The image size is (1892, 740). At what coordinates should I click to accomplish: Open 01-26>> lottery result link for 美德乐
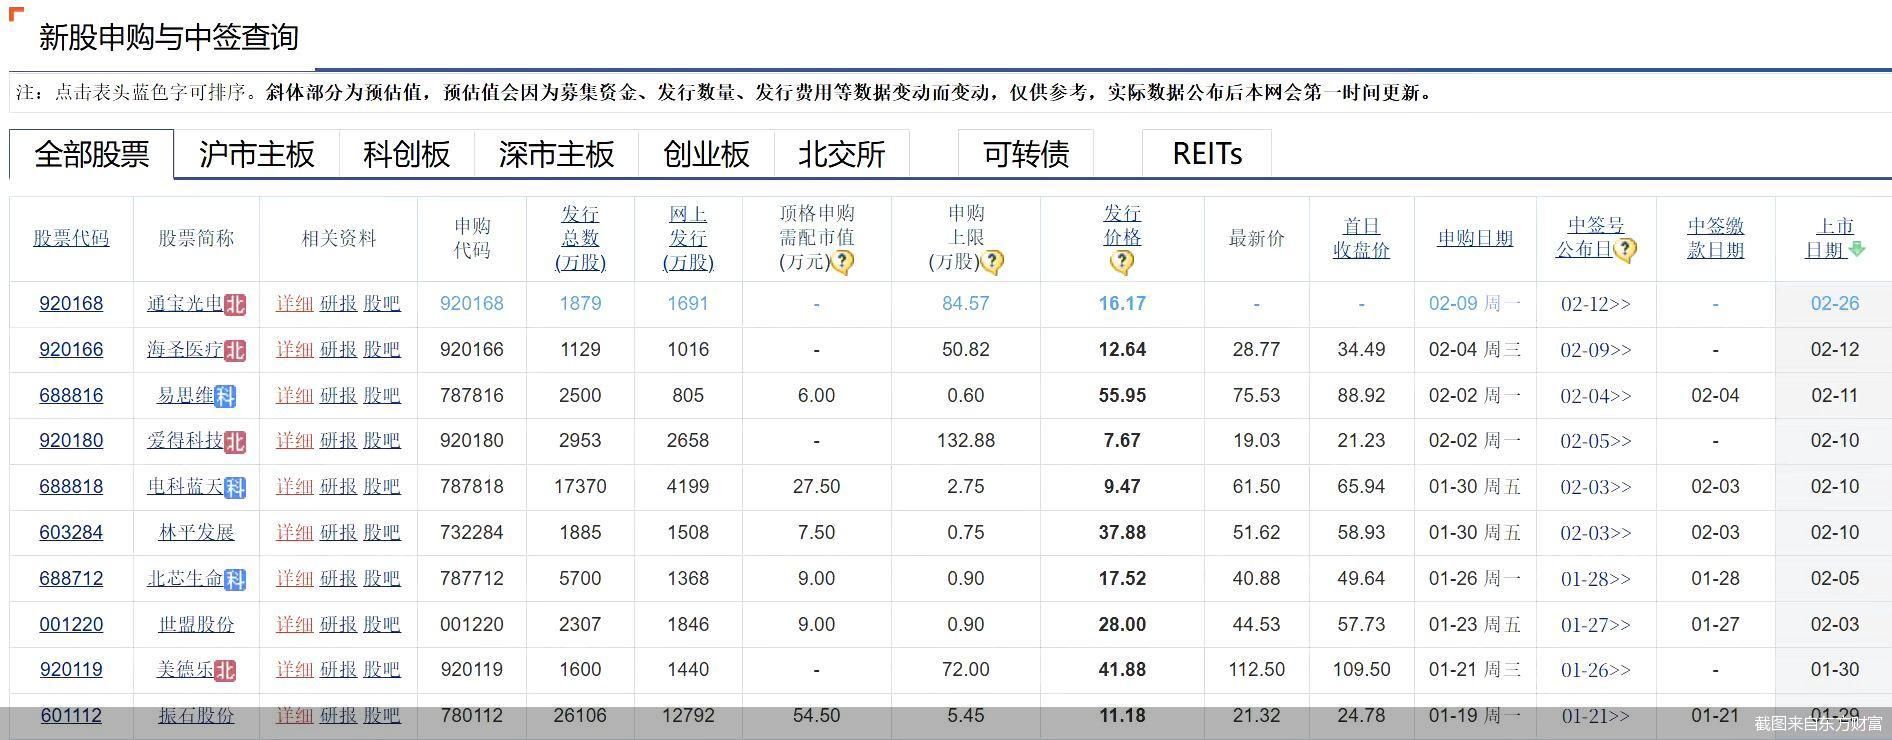pyautogui.click(x=1596, y=670)
